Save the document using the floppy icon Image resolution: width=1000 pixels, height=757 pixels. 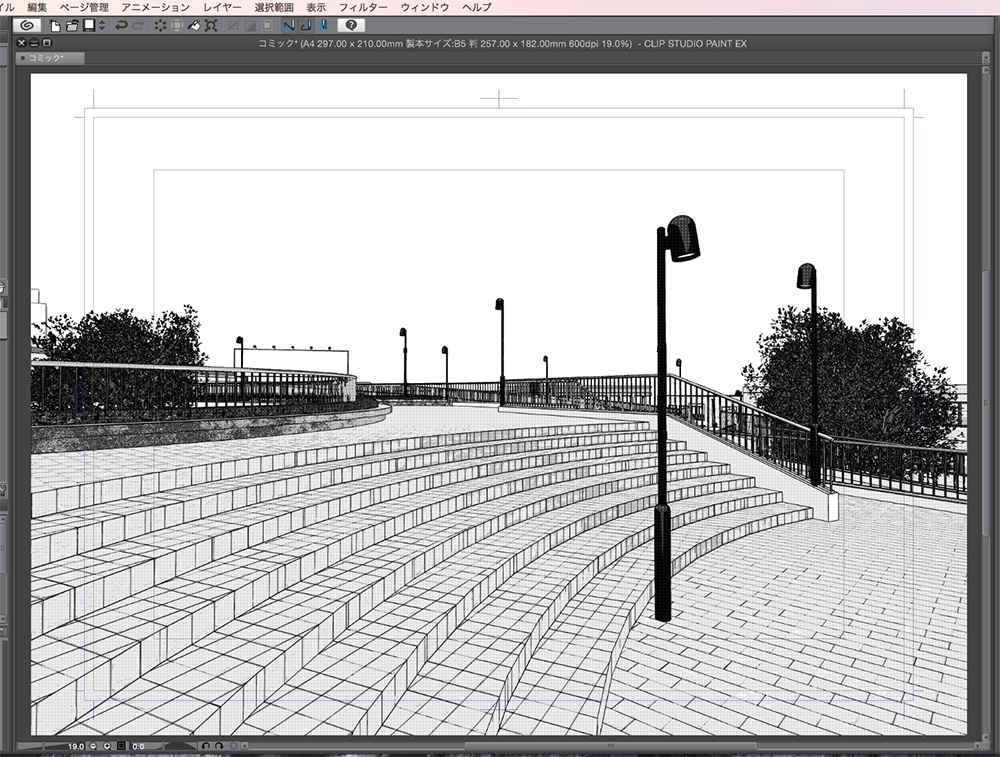tap(89, 26)
